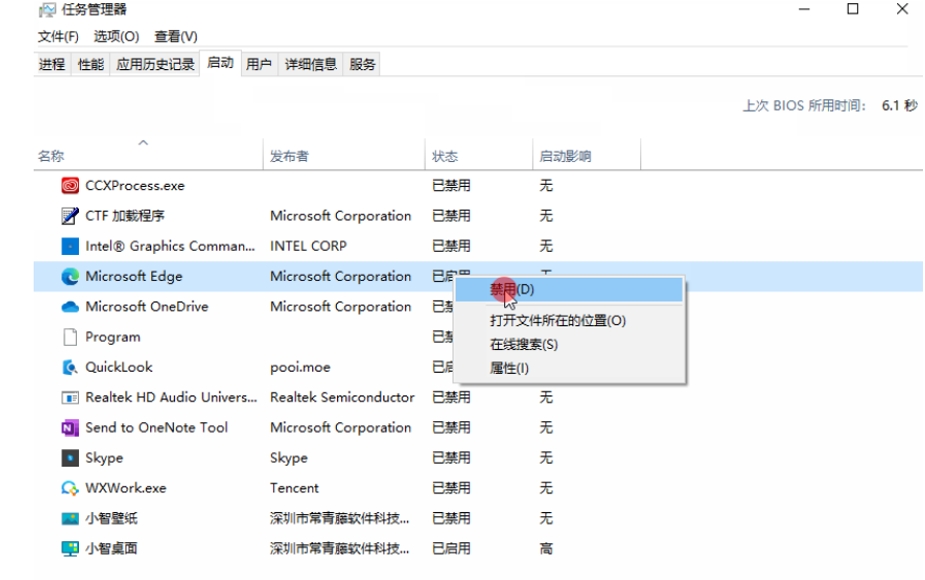Image resolution: width=925 pixels, height=580 pixels.
Task: Click the Skype startup icon
Action: tap(70, 458)
